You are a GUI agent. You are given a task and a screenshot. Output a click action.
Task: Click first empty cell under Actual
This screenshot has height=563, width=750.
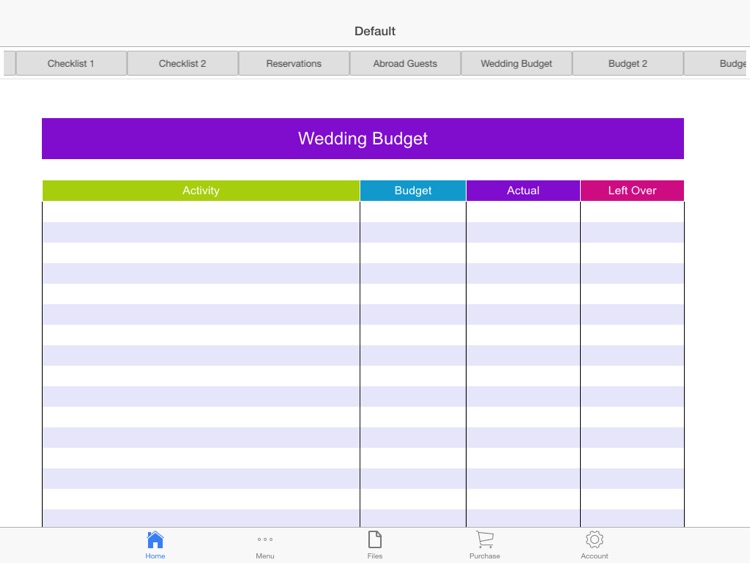point(523,212)
